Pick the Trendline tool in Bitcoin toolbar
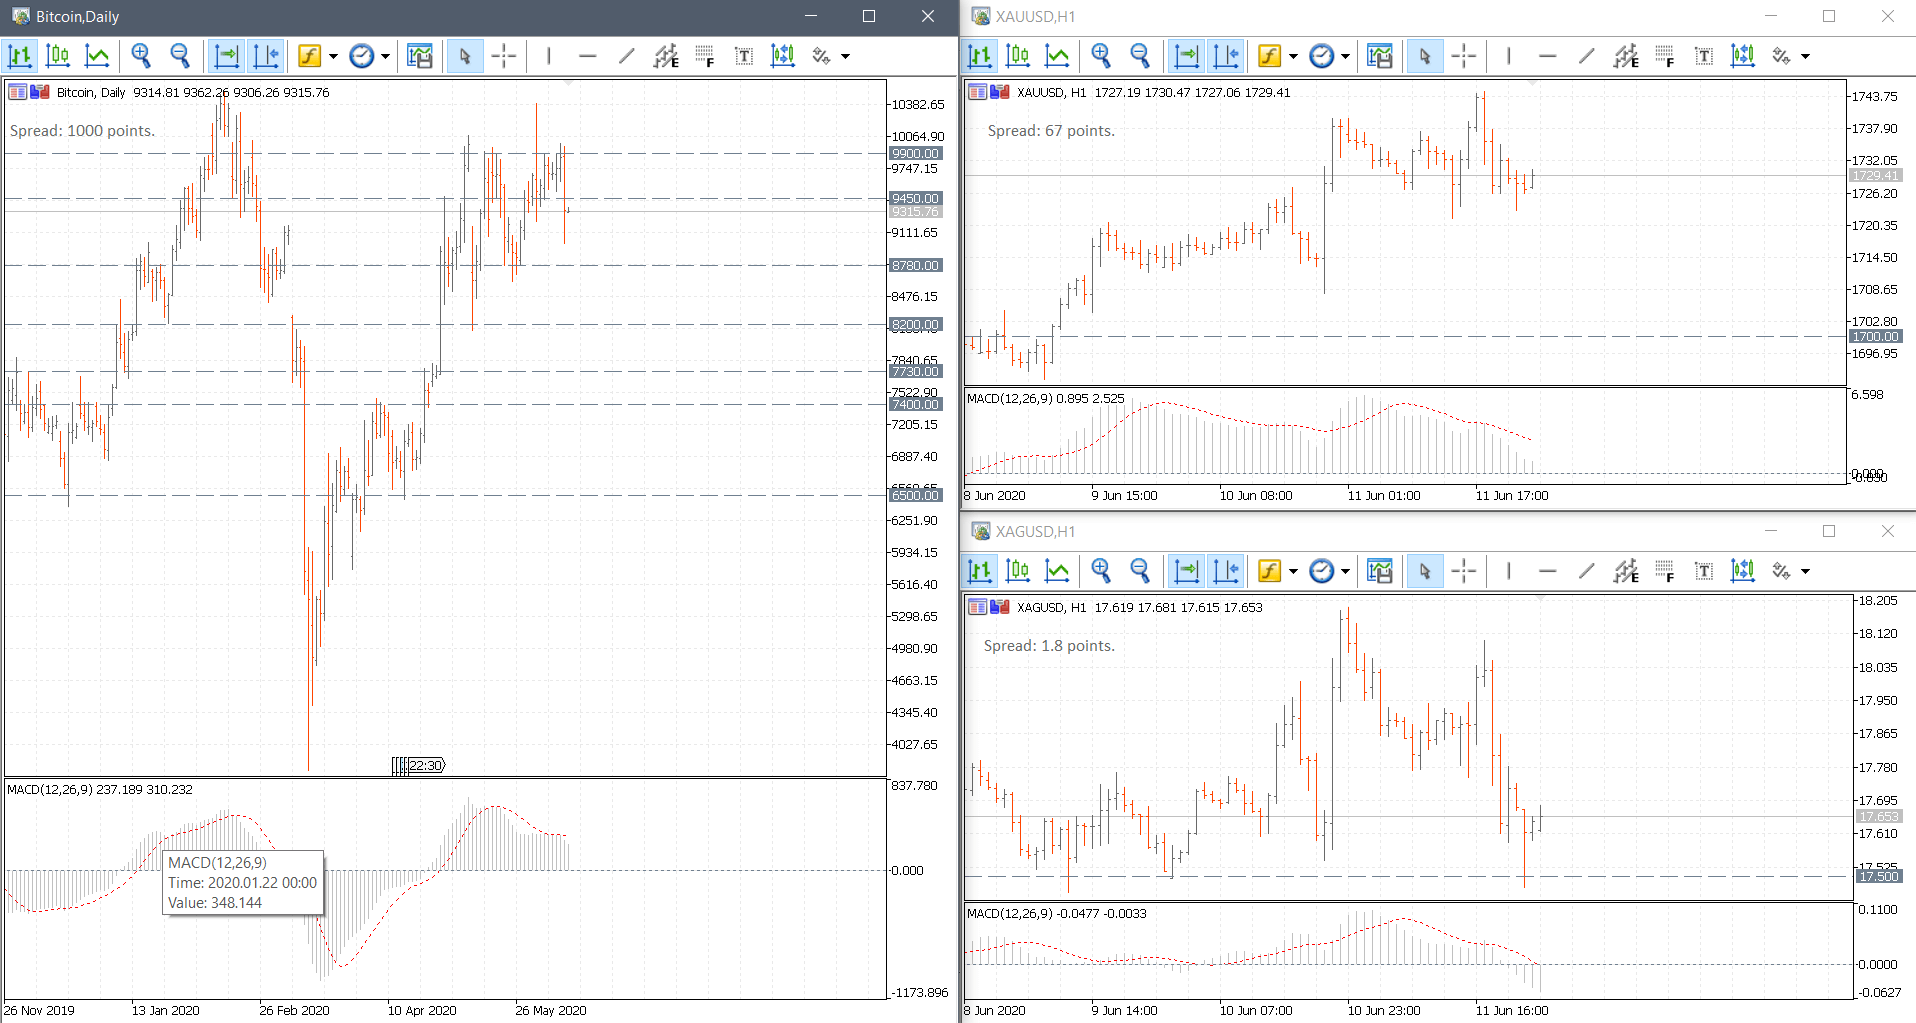 point(626,56)
